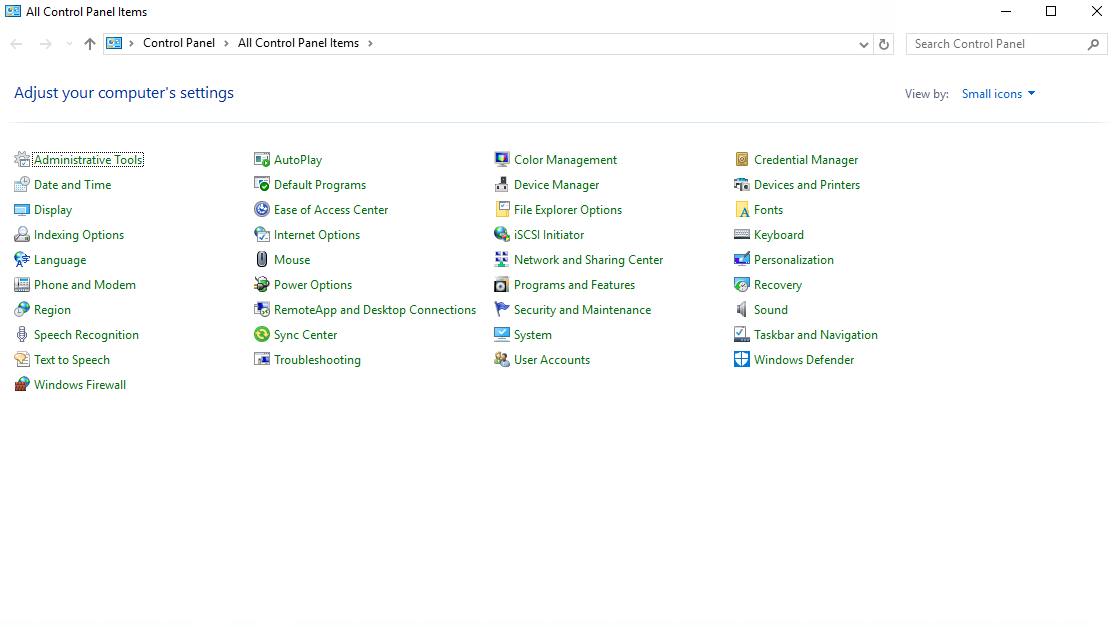Maximize the Control Panel window
Image resolution: width=1118 pixels, height=627 pixels.
[1051, 11]
